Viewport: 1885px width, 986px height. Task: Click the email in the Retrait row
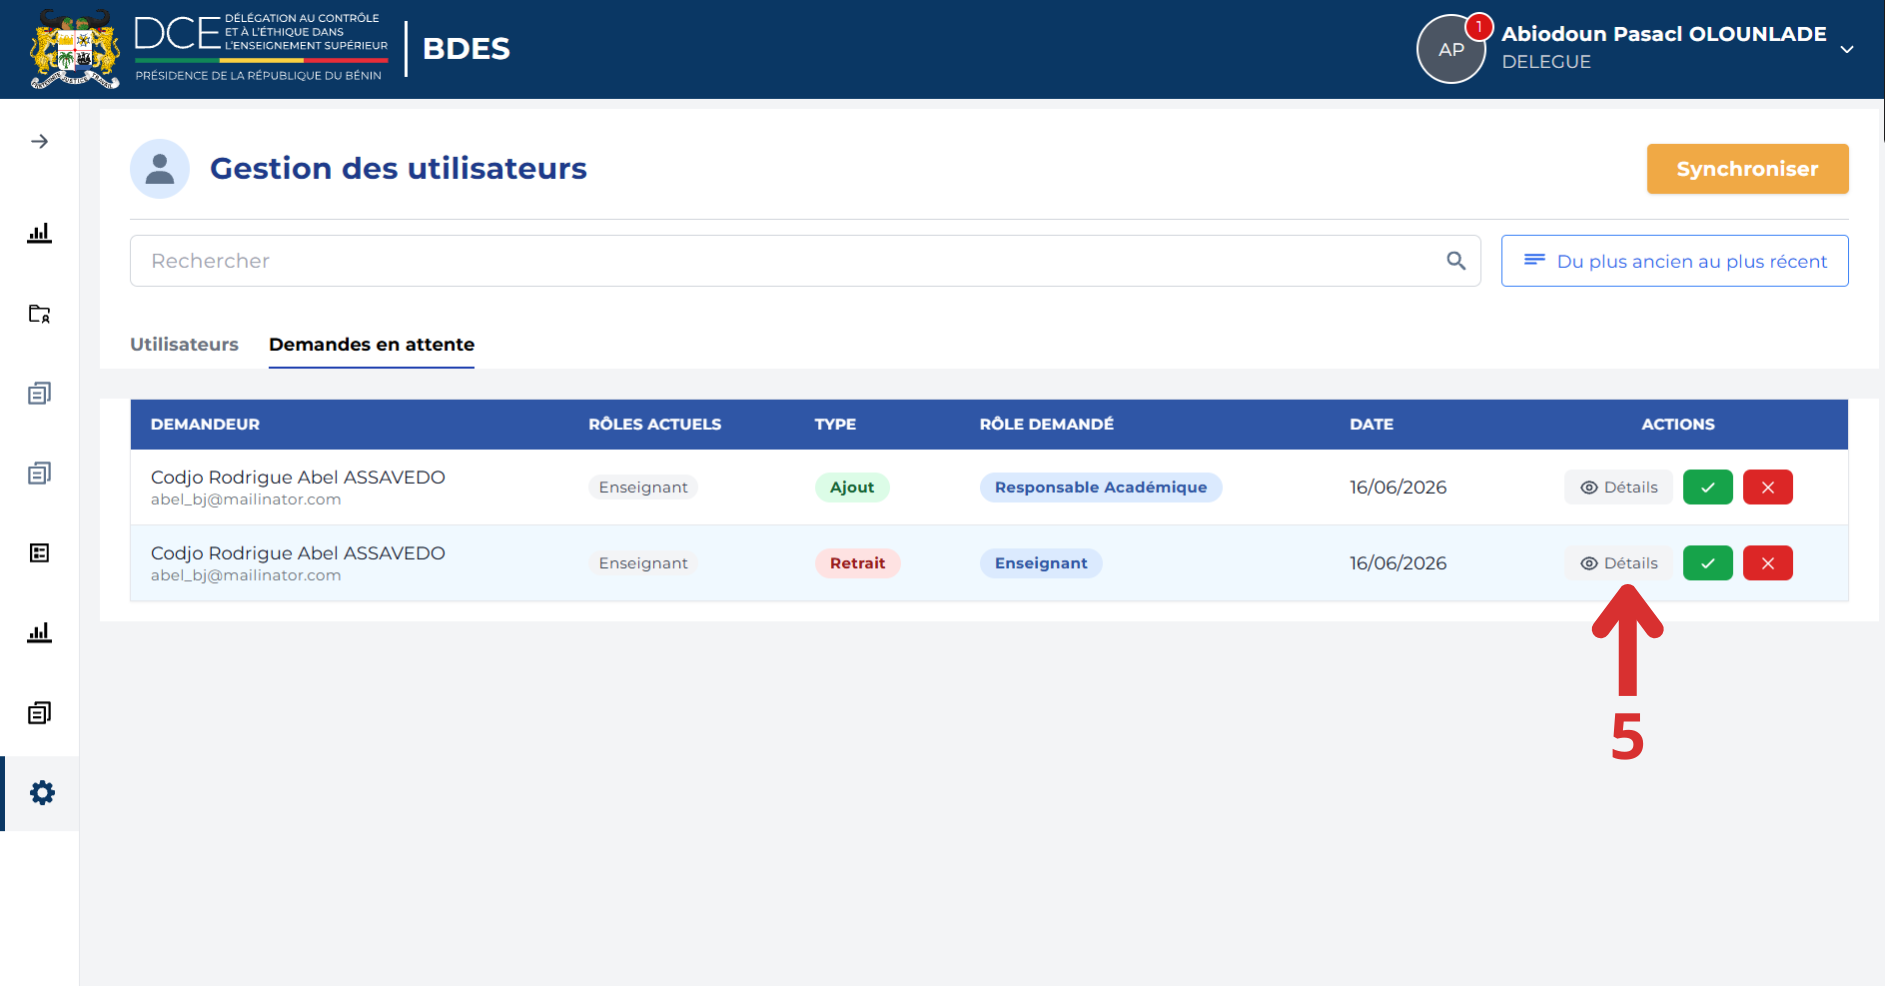(x=246, y=575)
